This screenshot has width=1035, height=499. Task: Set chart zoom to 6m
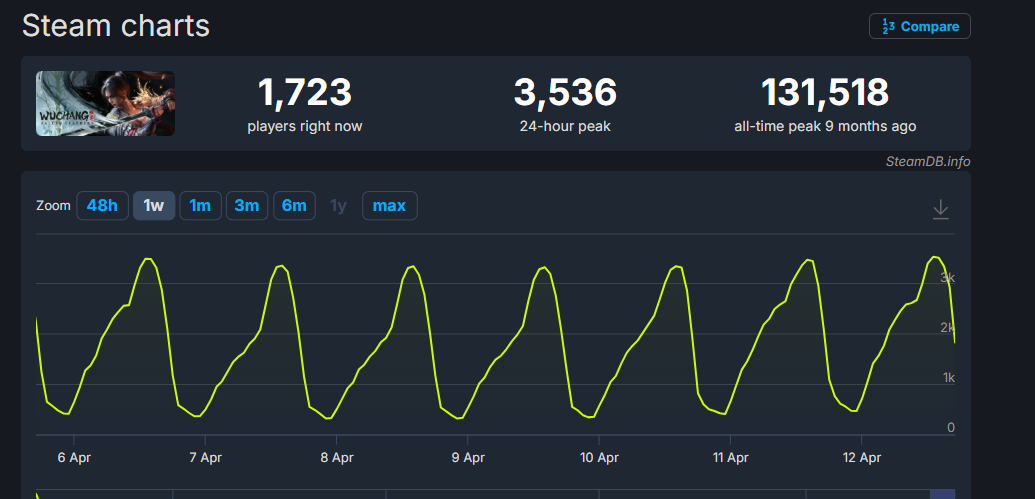(294, 205)
